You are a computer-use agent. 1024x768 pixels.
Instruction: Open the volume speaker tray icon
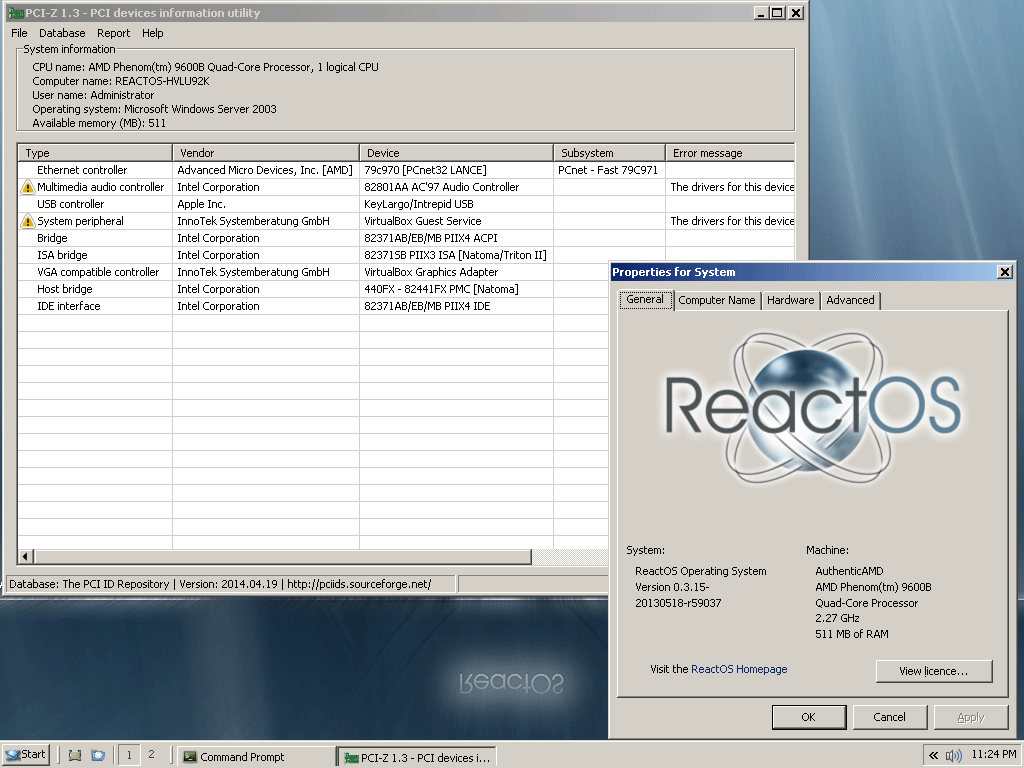[953, 756]
